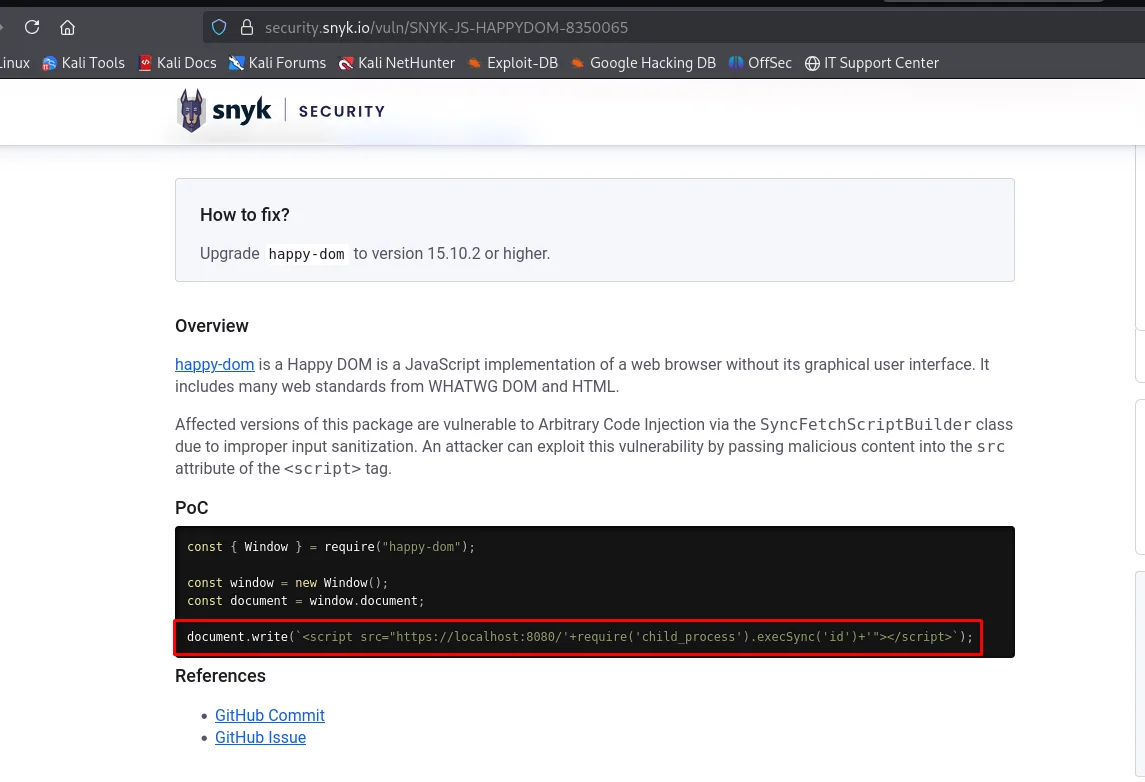Click the require("happy-dom") code line
The image size is (1145, 782).
(x=331, y=547)
